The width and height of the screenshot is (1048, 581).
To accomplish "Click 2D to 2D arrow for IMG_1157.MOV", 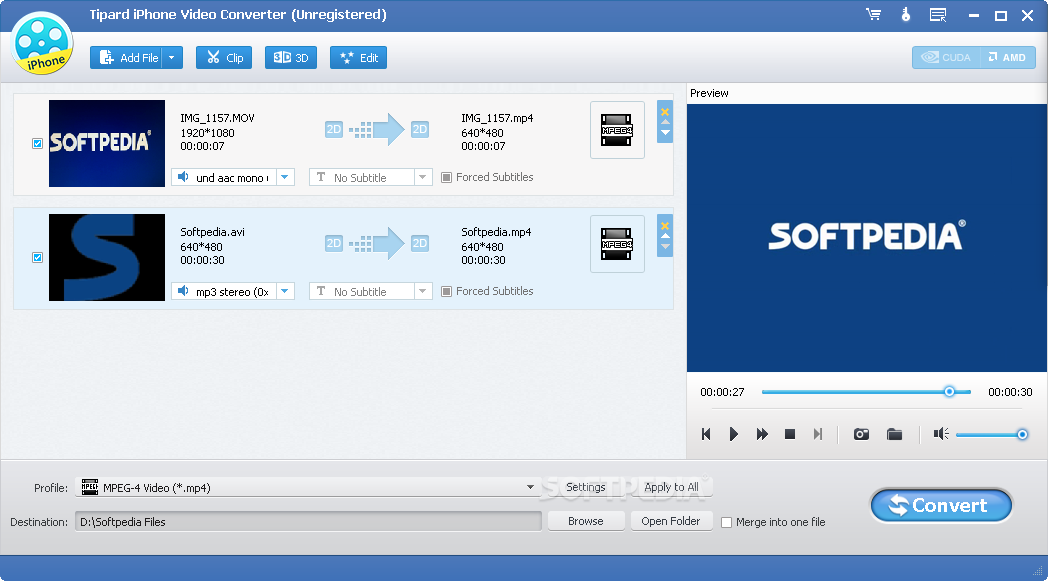I will click(x=377, y=129).
